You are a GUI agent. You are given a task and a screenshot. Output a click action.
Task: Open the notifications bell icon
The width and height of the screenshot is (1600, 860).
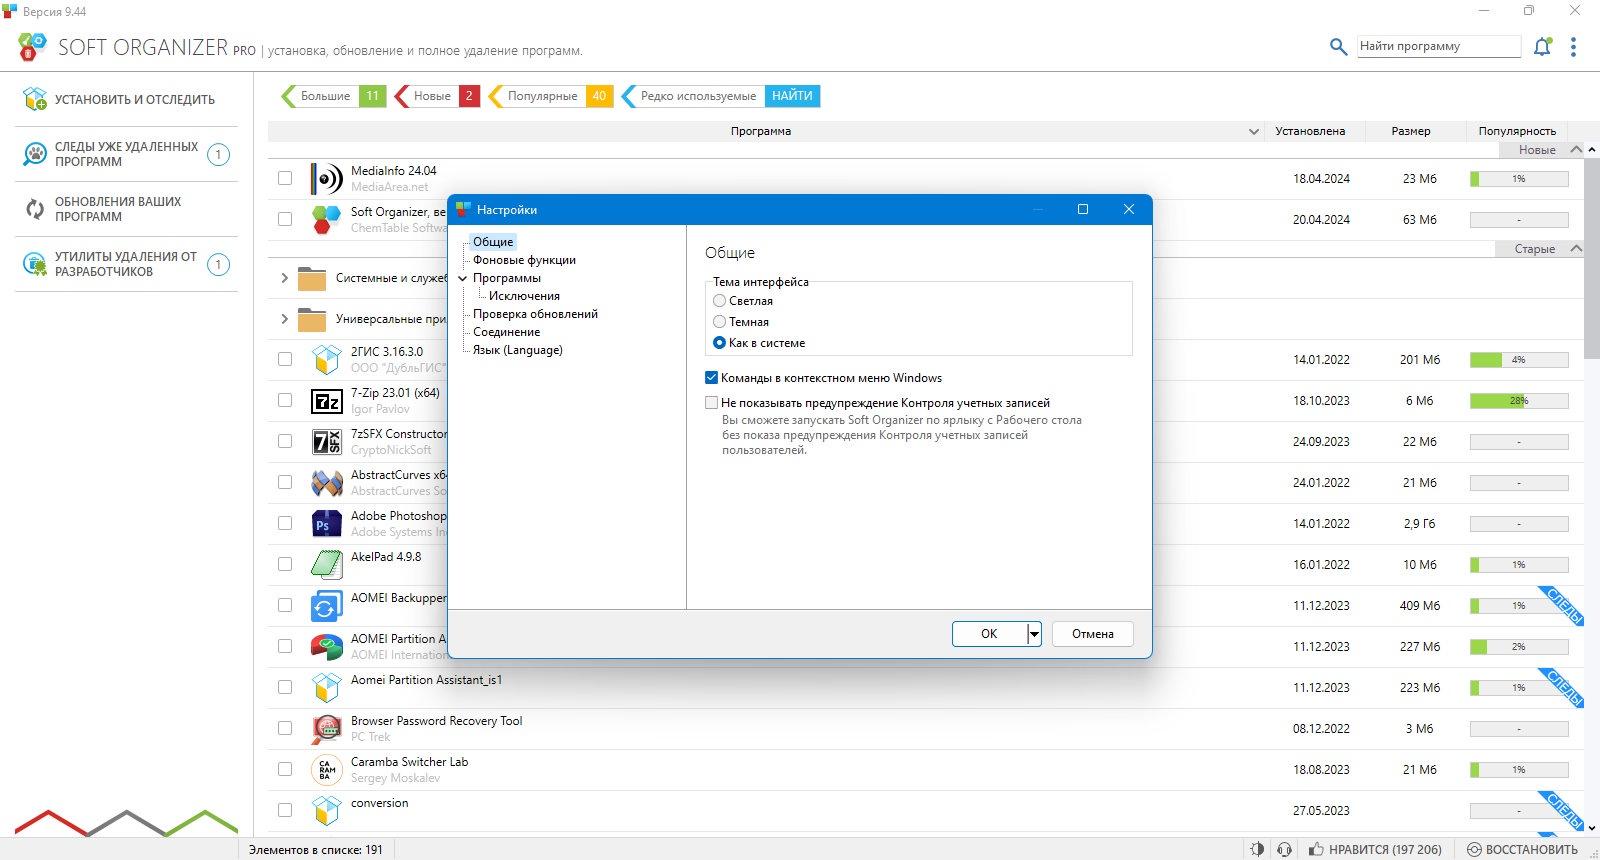(x=1542, y=46)
